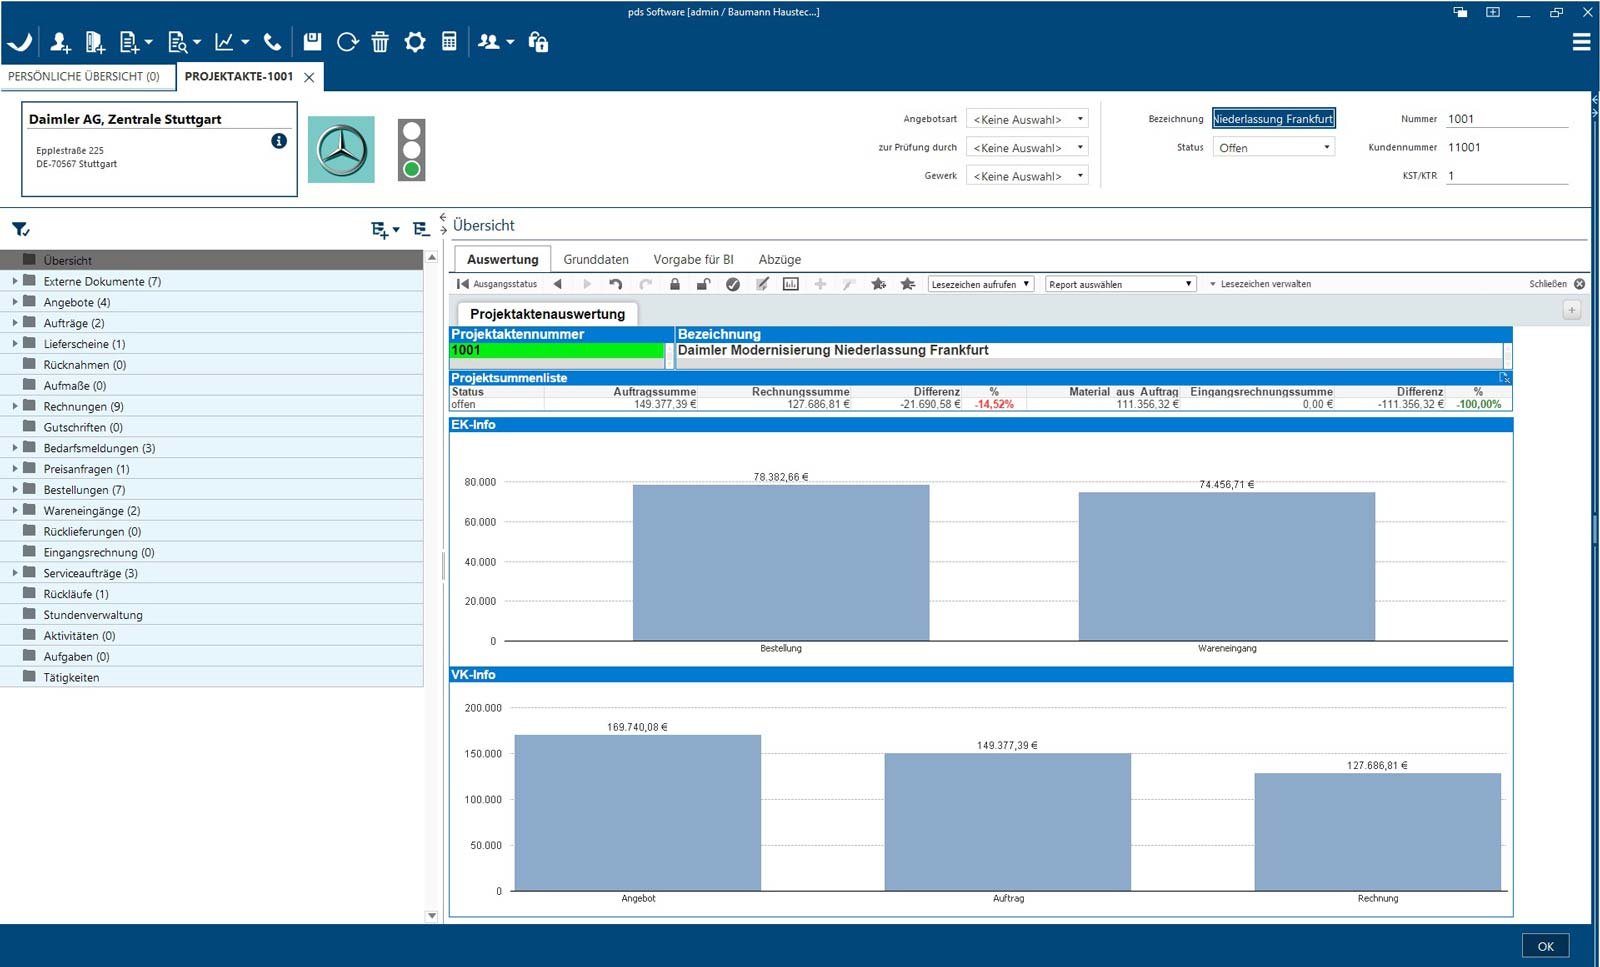Click the collapse tree nodes icon

point(421,229)
